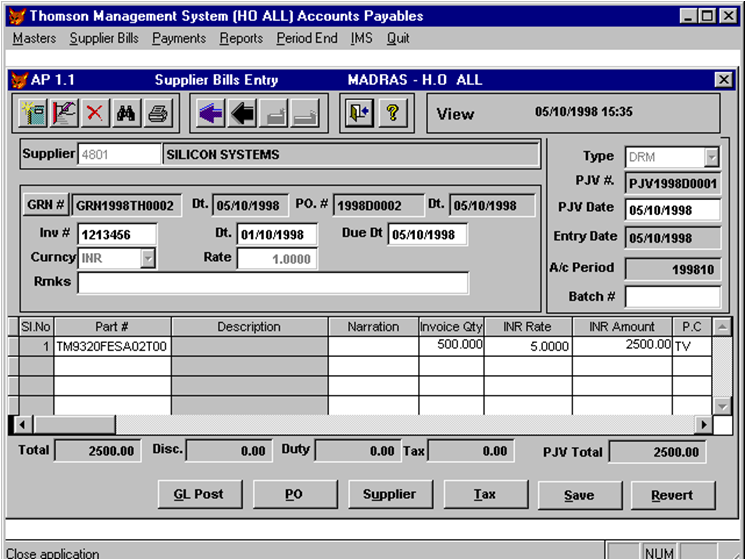Viewport: 746px width, 560px height.
Task: Click the Part # column header
Action: tap(112, 327)
